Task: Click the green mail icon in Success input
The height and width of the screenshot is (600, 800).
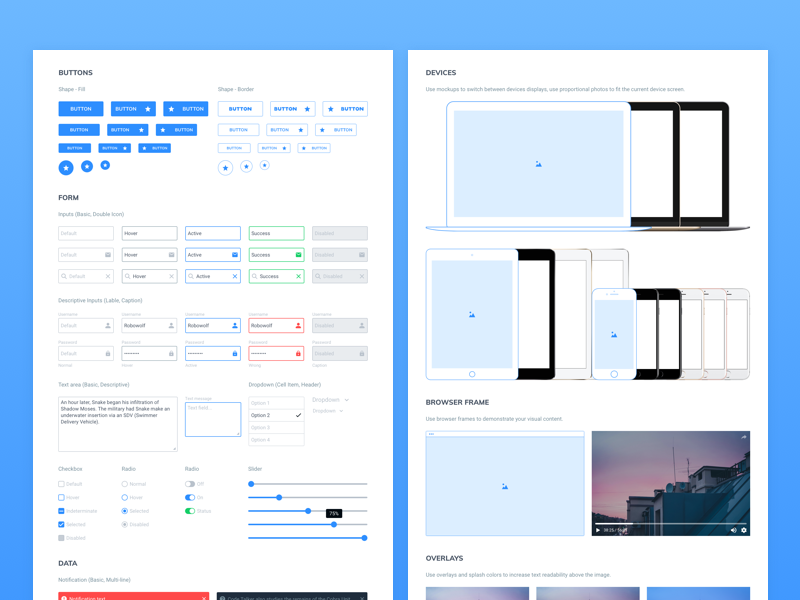Action: (x=298, y=255)
